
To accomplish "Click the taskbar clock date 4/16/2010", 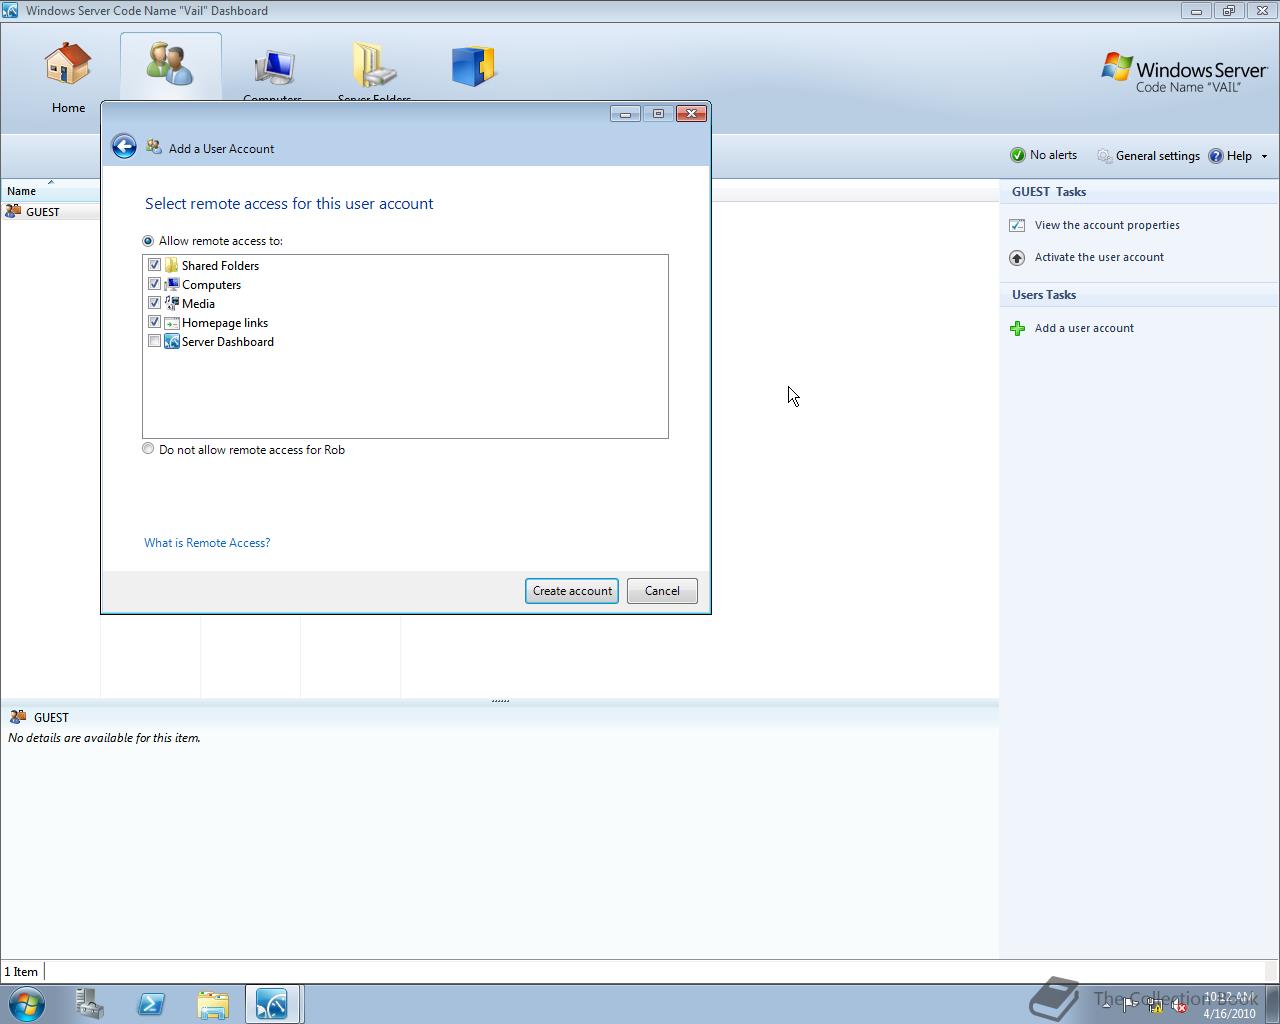I will 1229,1013.
